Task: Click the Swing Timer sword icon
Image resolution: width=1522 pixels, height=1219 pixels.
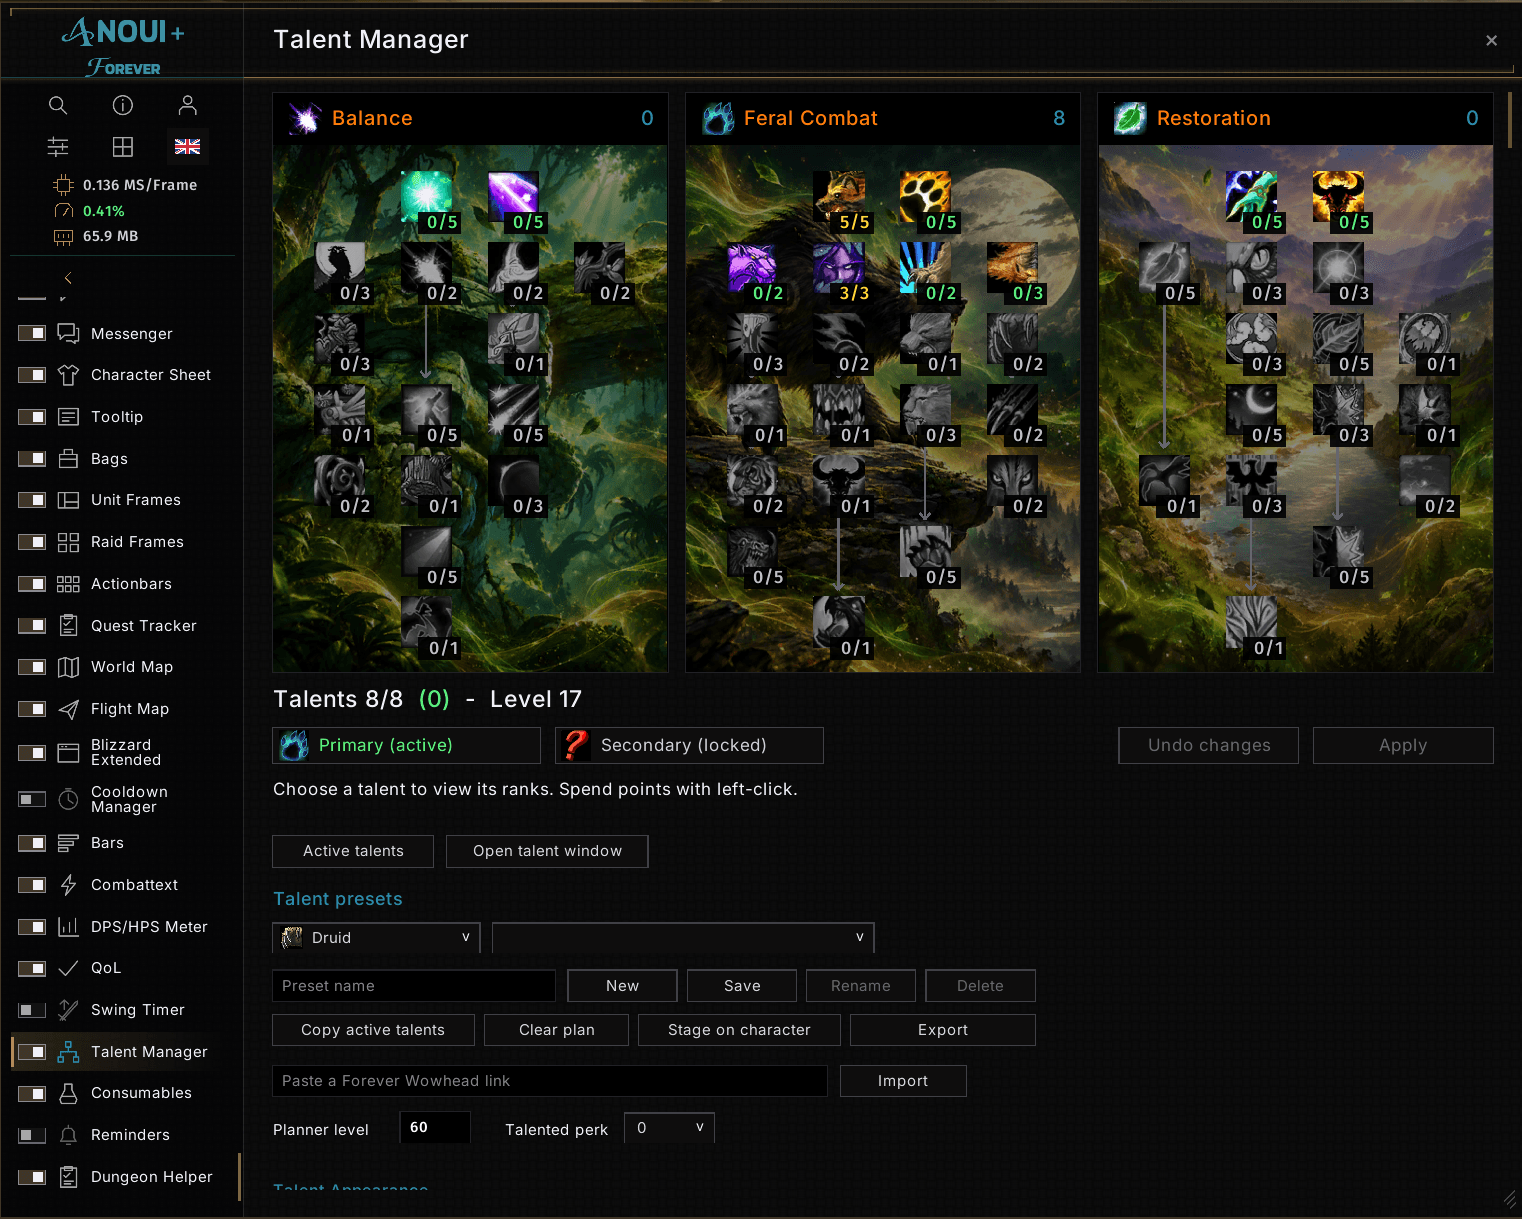Action: coord(68,1010)
